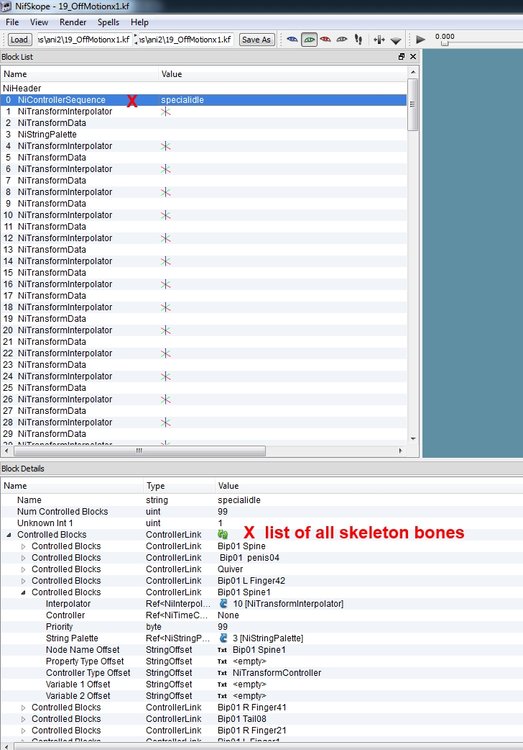Select the 3 NiStringPalette row
523x750 pixels.
[204, 134]
